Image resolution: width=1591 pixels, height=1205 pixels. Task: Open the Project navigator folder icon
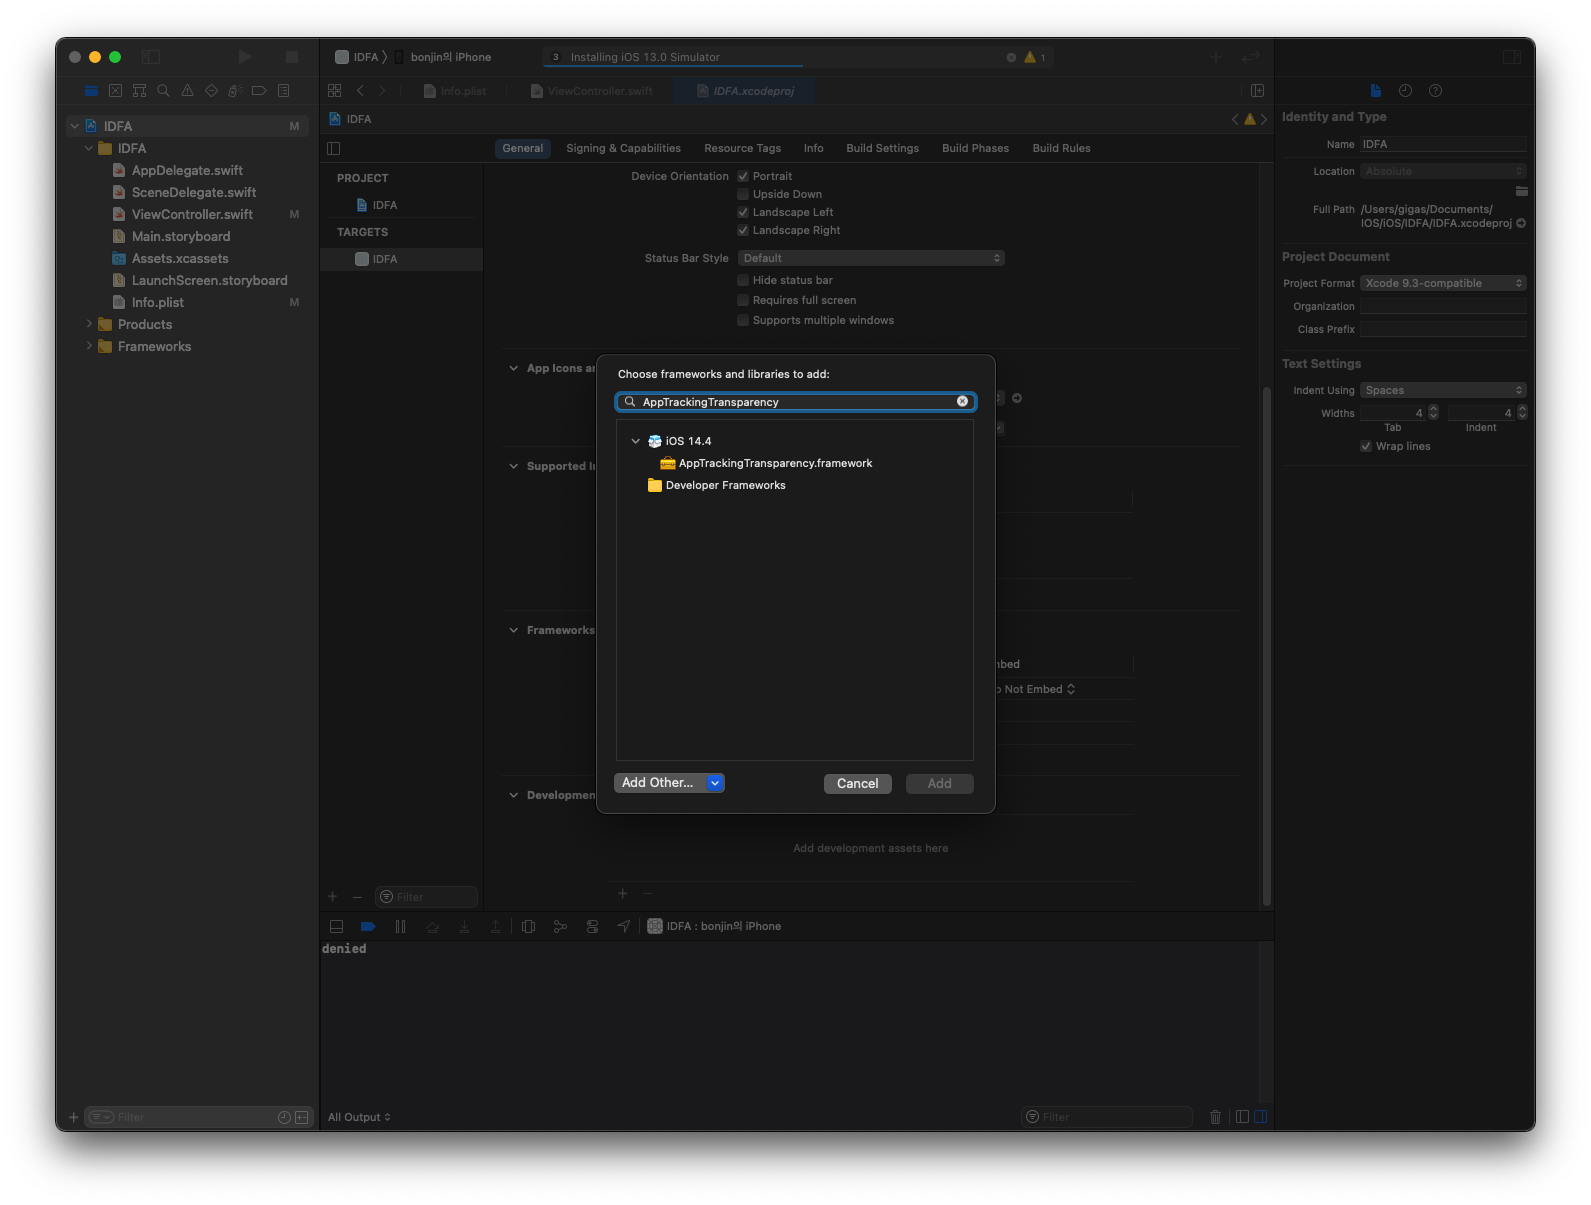(91, 91)
